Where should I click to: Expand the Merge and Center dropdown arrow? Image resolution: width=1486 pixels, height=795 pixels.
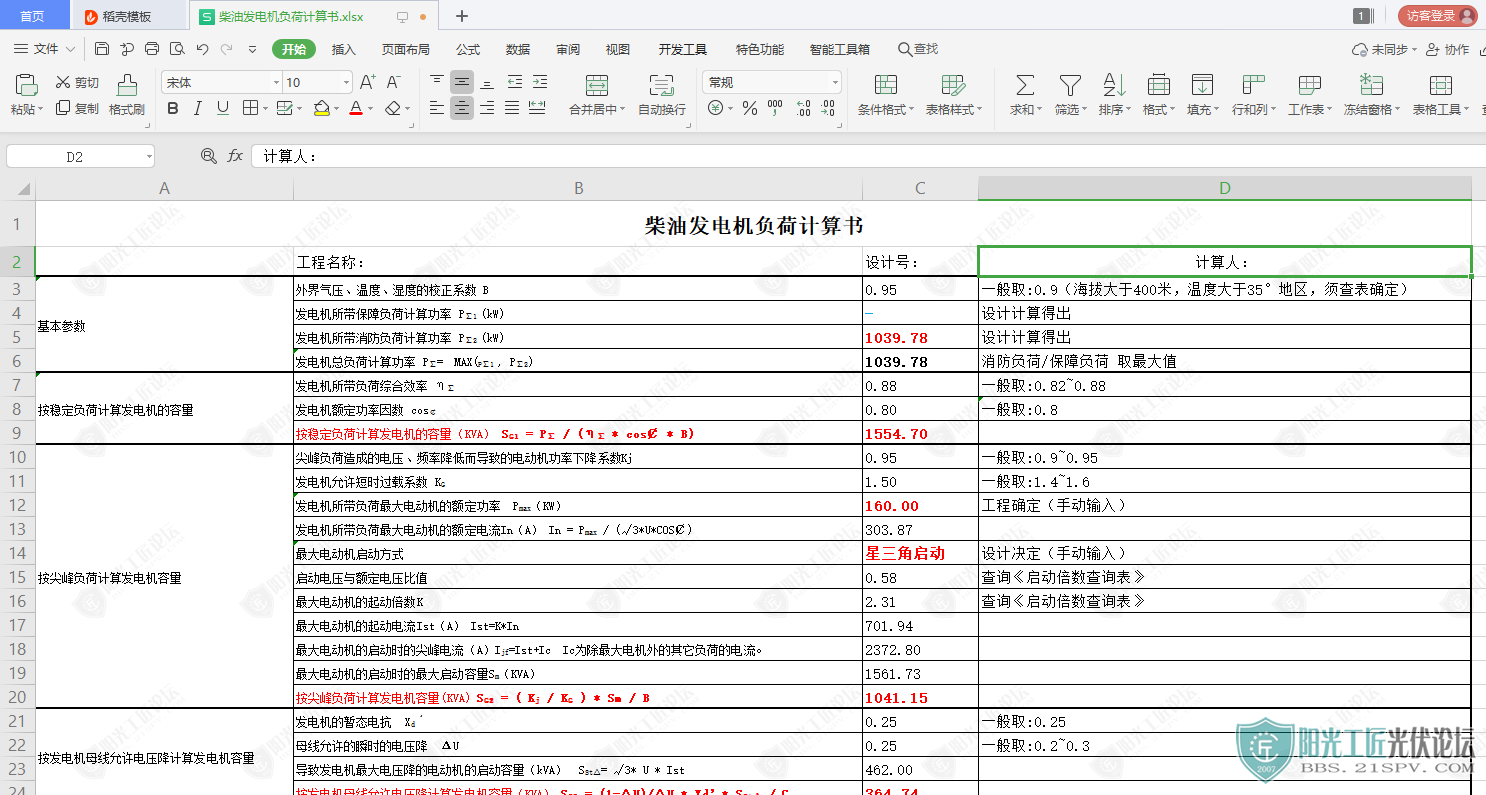tap(623, 110)
